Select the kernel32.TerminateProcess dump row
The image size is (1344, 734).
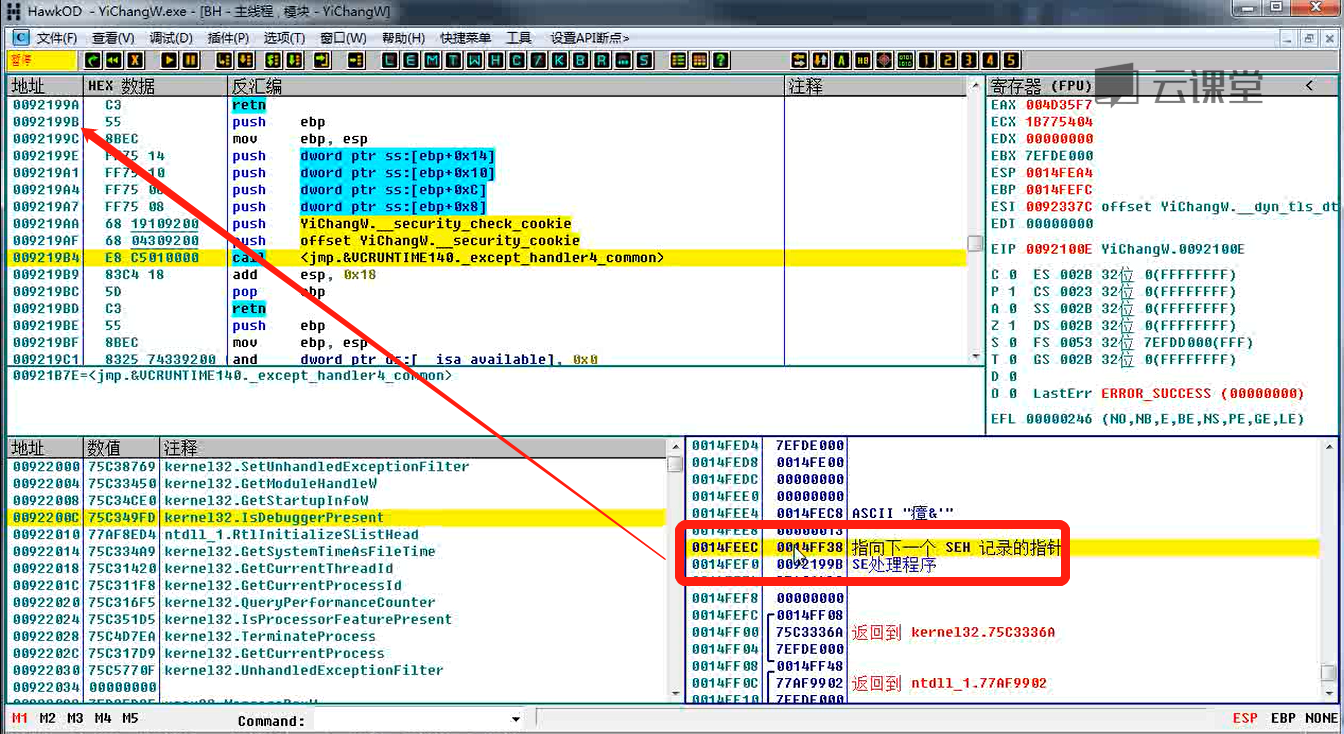pyautogui.click(x=337, y=636)
